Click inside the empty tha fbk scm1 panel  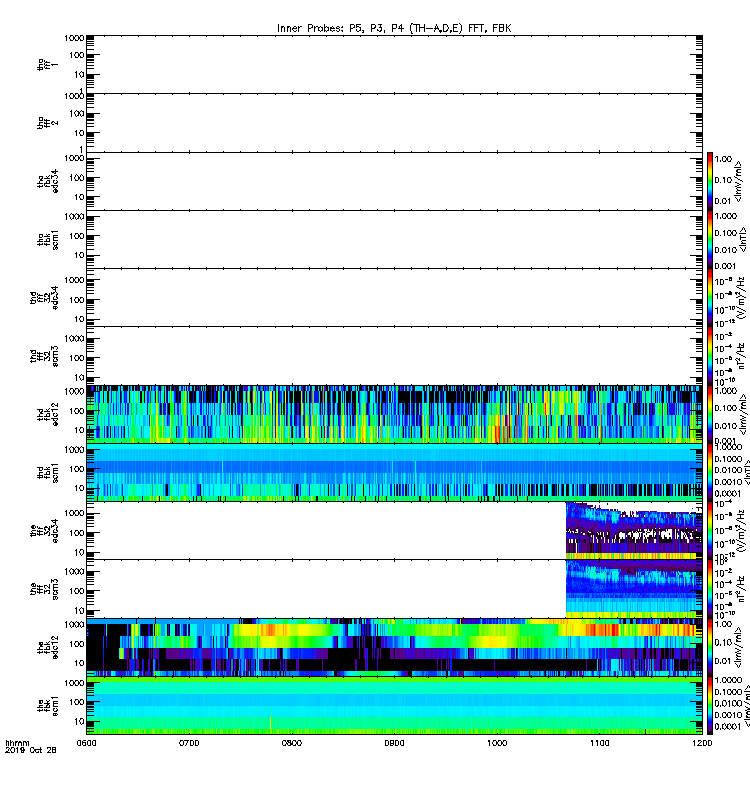pos(394,240)
